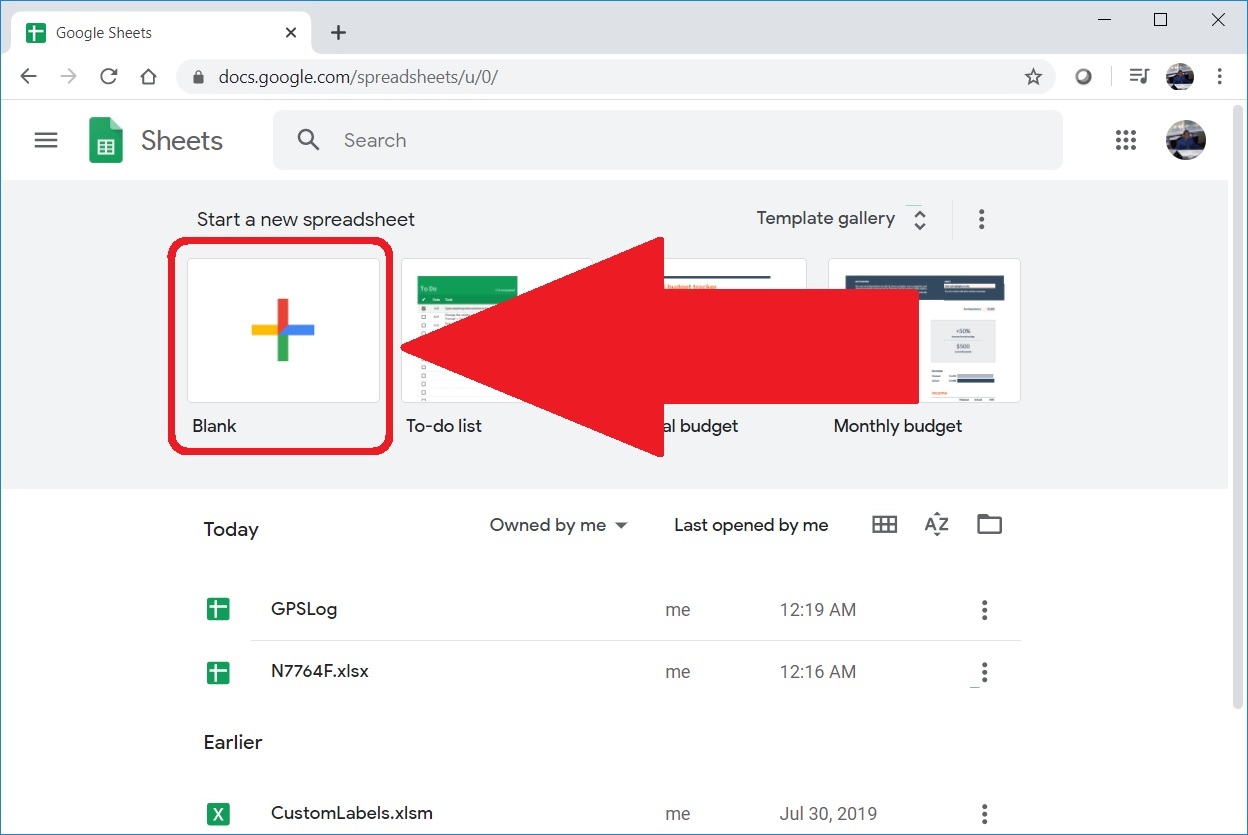The height and width of the screenshot is (835, 1248).
Task: Open the start-section more options dots
Action: pos(982,219)
